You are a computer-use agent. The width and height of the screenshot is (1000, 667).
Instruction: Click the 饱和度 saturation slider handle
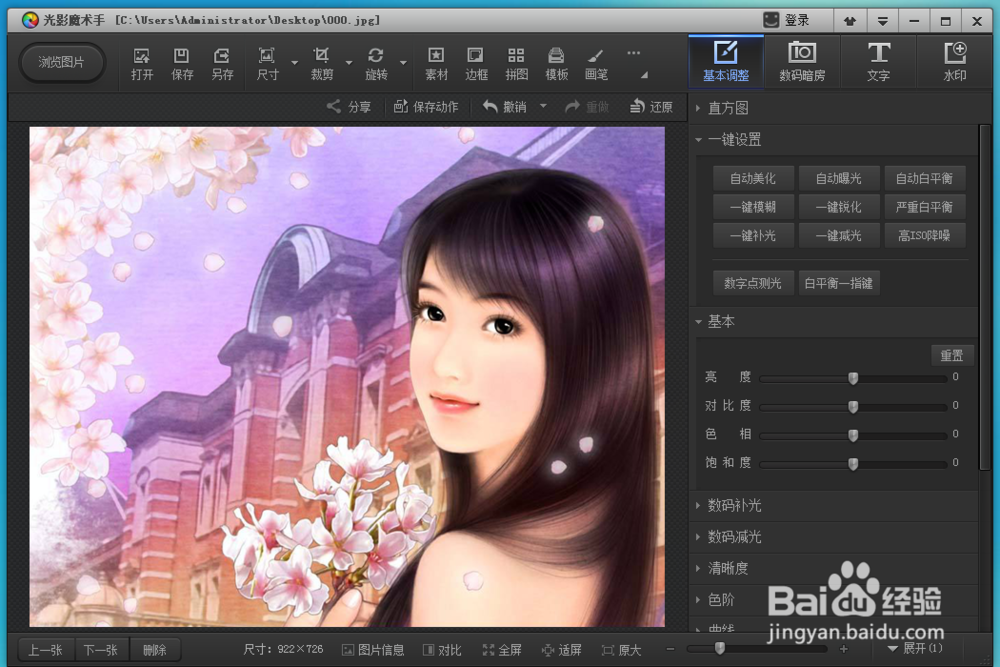tap(853, 464)
